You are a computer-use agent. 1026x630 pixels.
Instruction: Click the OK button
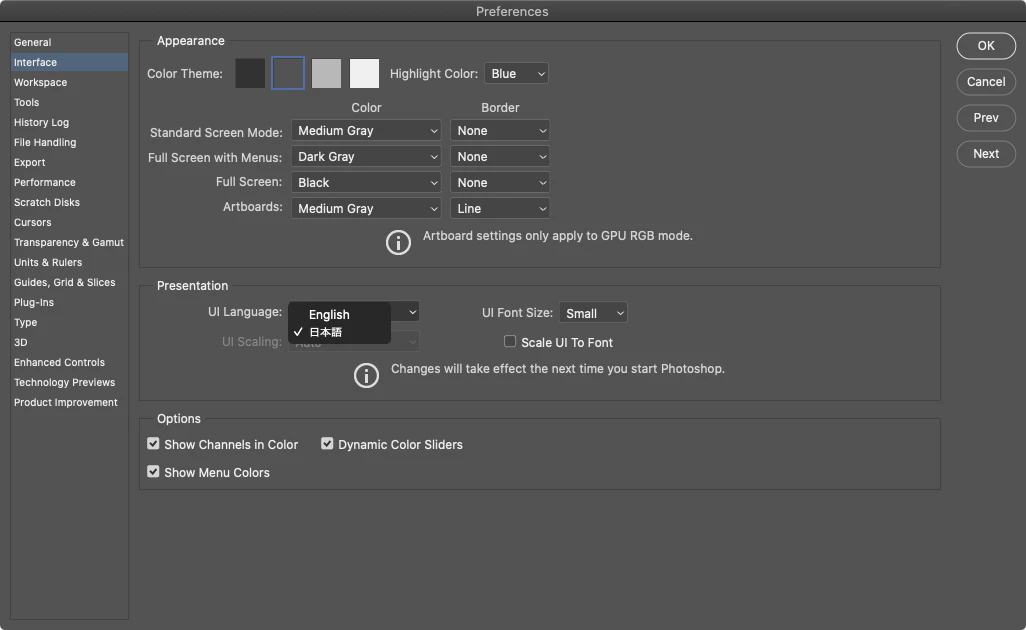[985, 46]
